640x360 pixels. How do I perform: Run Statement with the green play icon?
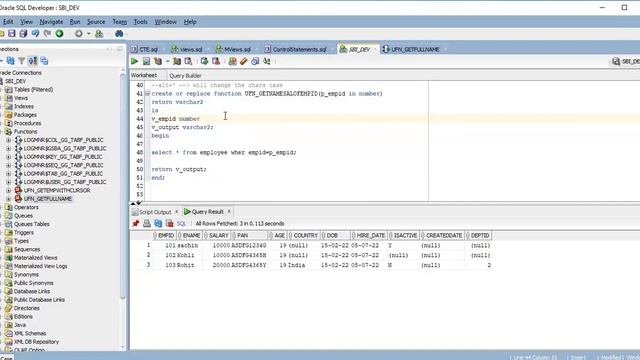(x=134, y=61)
